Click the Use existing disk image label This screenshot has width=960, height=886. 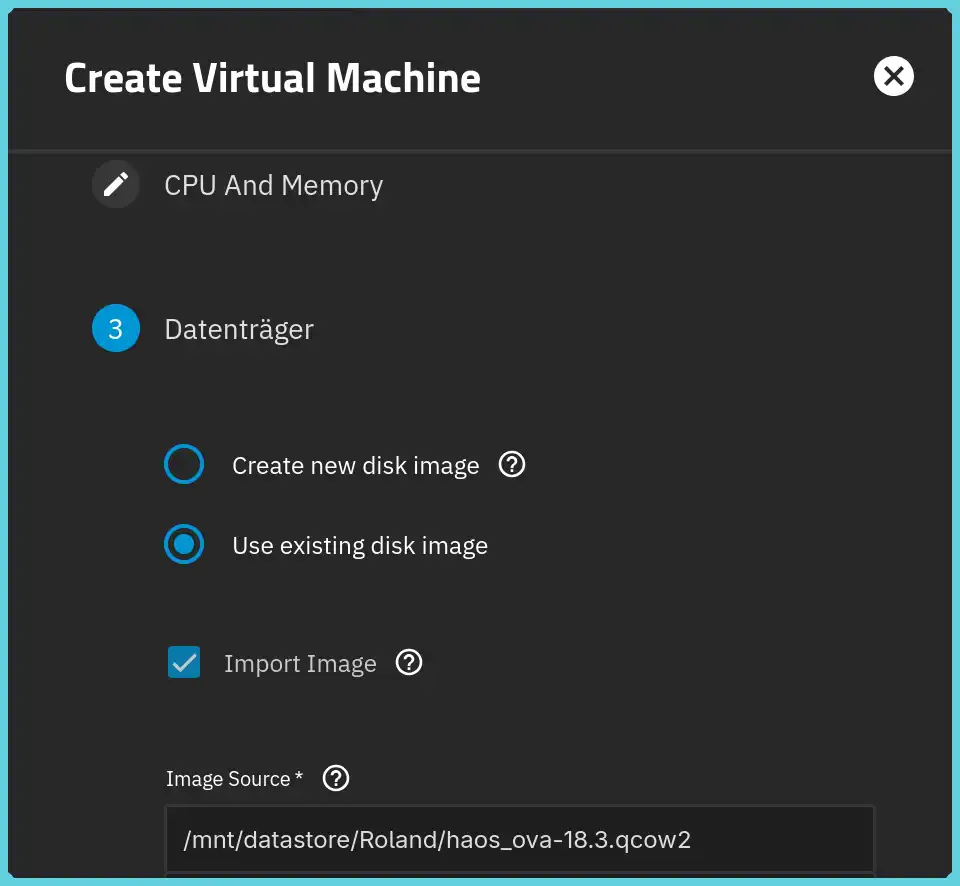pyautogui.click(x=360, y=546)
